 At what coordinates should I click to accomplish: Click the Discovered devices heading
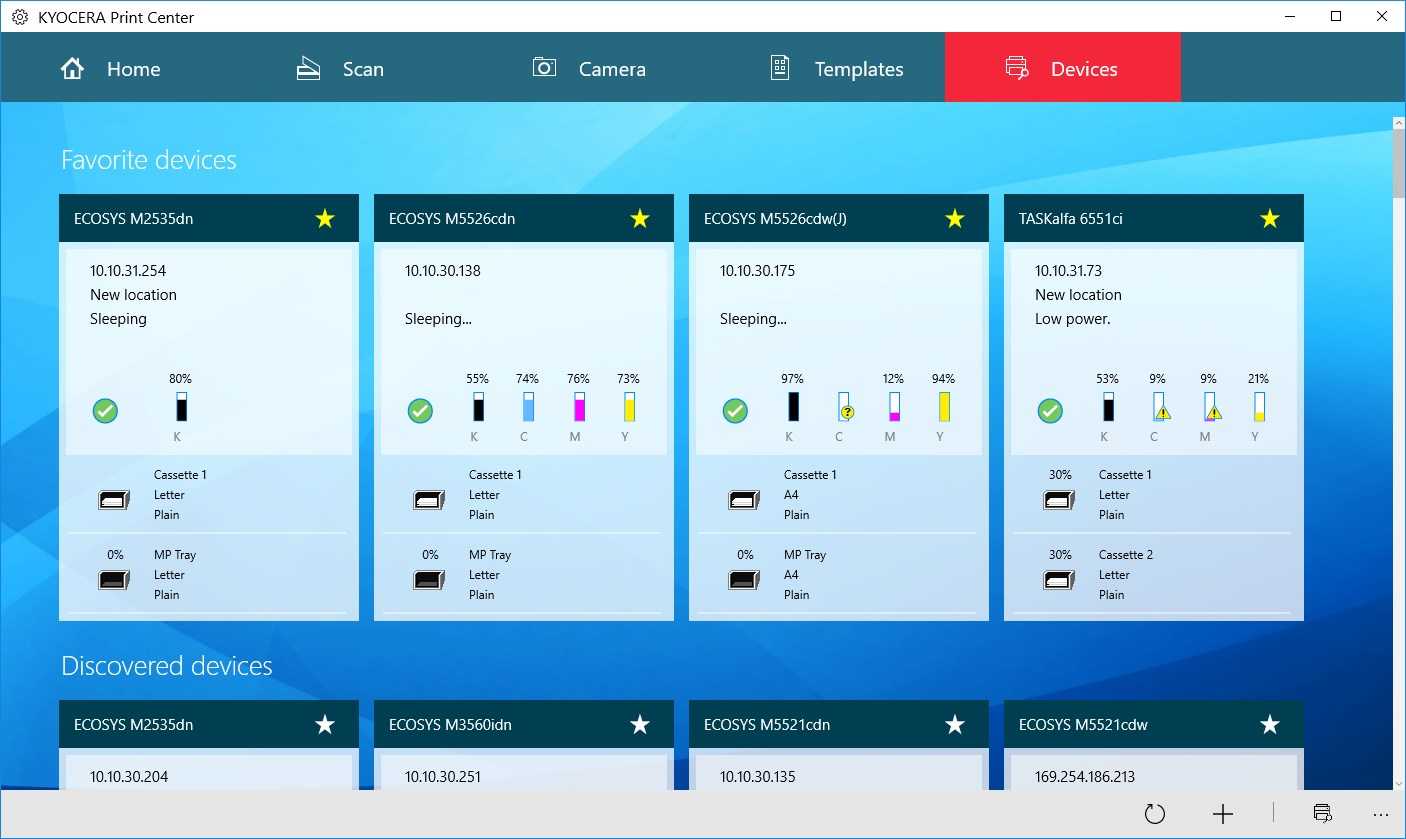(167, 666)
